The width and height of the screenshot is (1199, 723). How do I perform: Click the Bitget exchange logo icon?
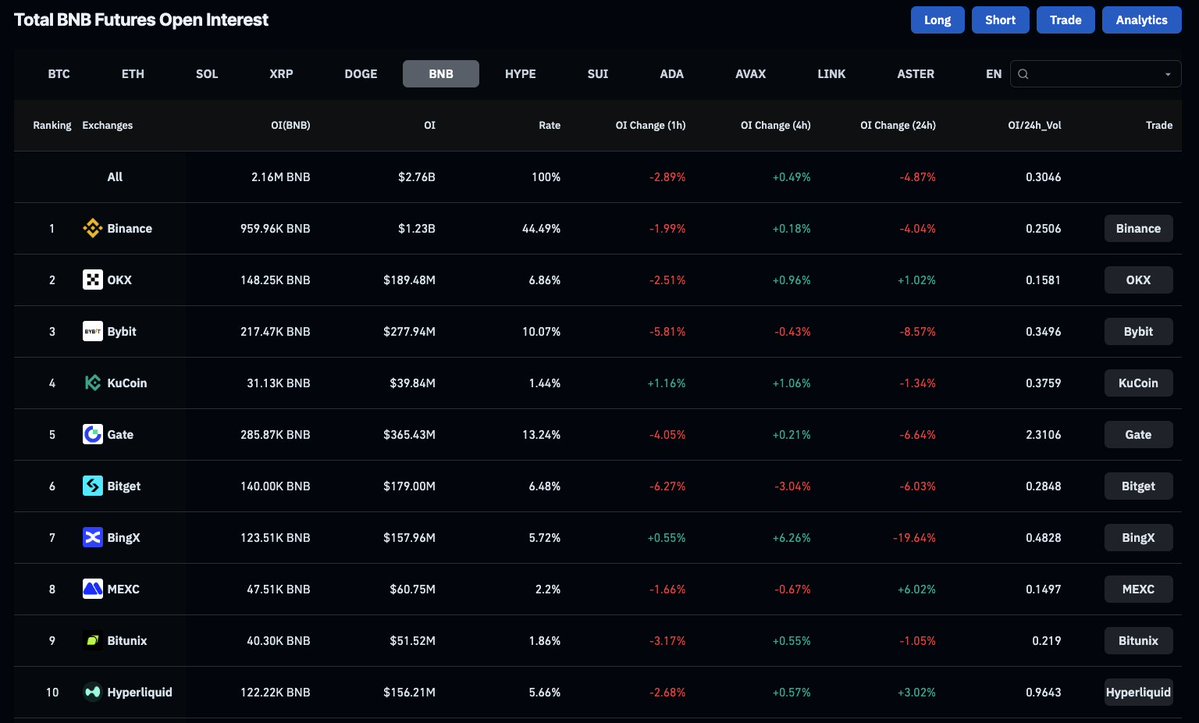93,486
